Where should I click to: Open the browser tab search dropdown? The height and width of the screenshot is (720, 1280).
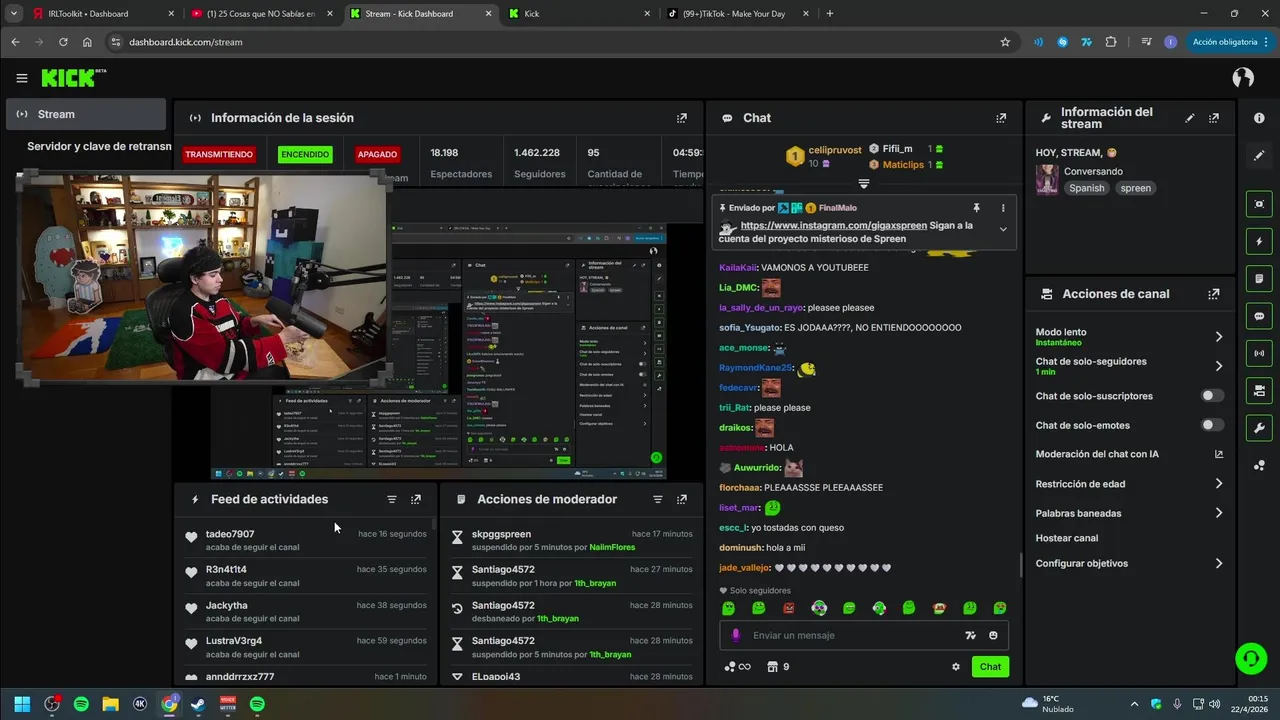point(14,14)
